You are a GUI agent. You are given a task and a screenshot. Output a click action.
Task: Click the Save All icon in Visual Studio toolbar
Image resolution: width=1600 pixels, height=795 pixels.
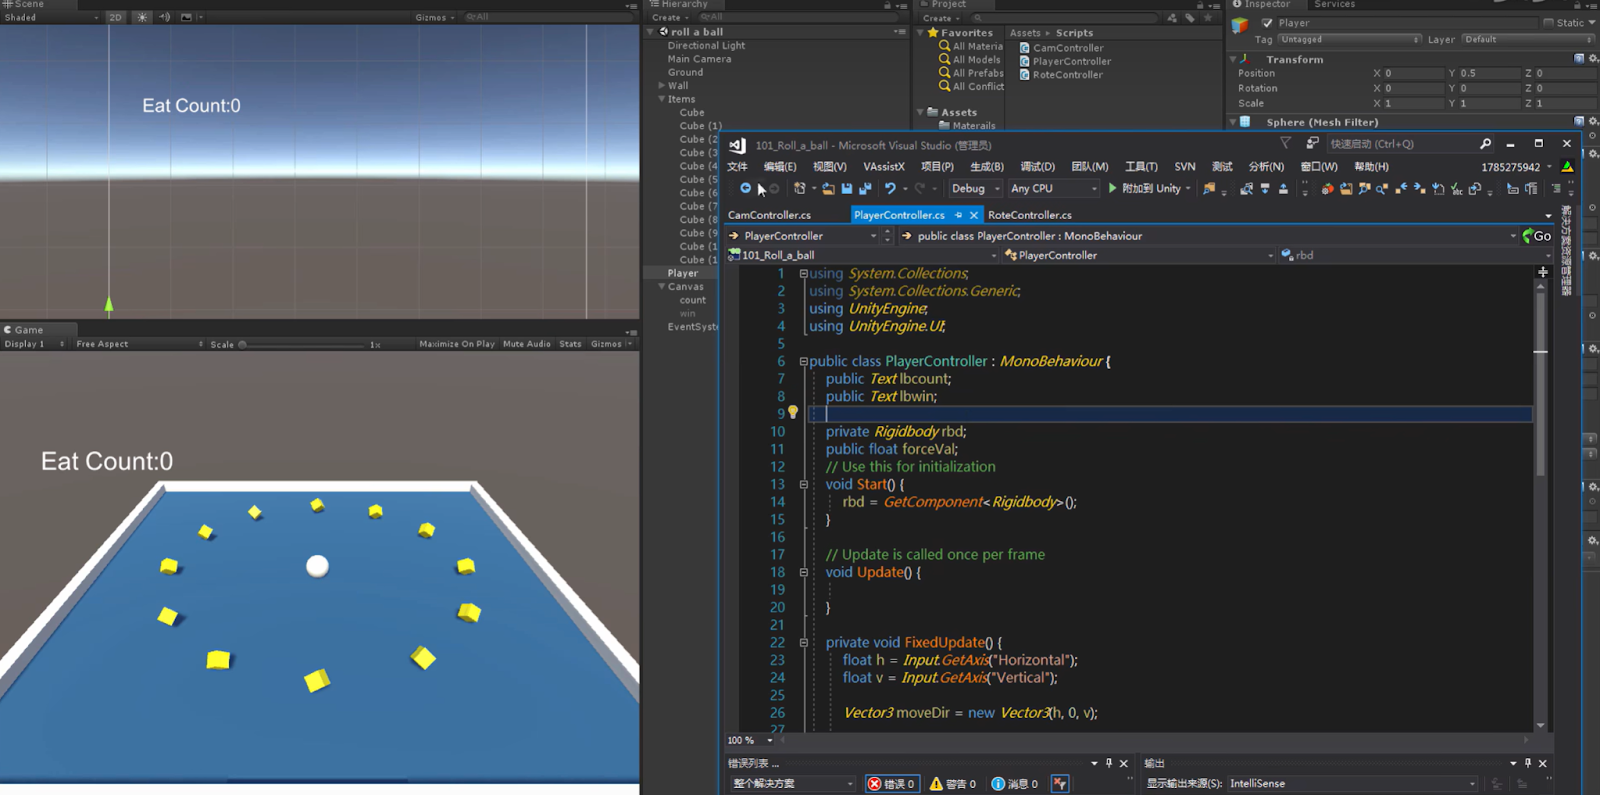[865, 189]
